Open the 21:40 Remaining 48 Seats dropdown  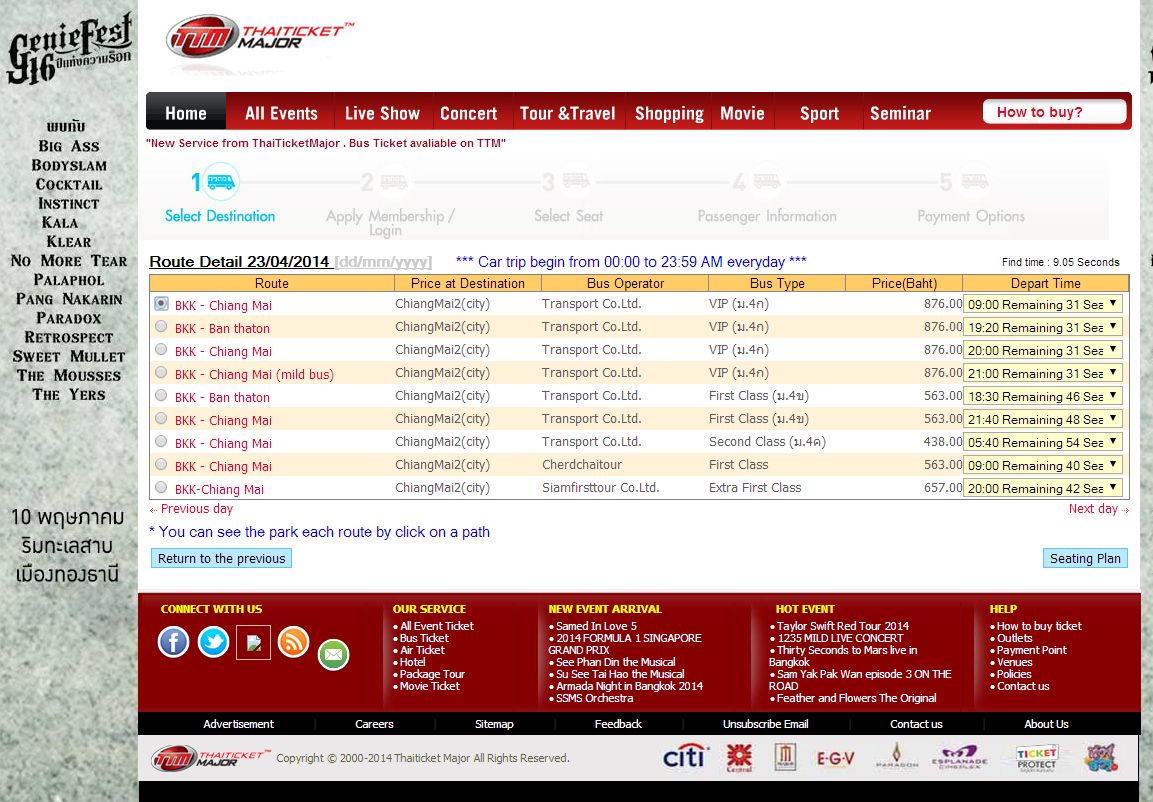click(1043, 419)
